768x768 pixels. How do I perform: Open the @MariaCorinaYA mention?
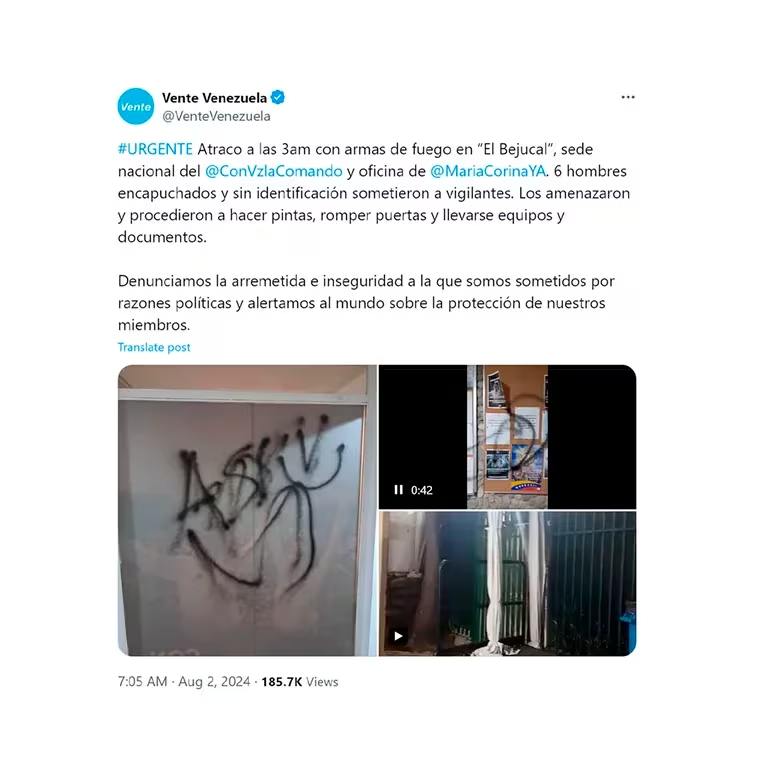tap(488, 171)
